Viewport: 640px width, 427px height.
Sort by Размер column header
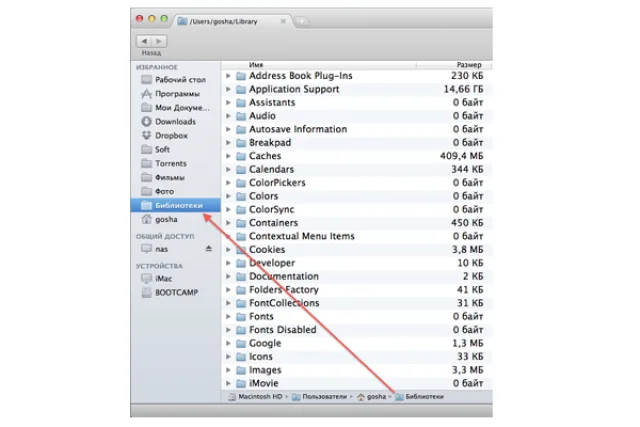469,65
